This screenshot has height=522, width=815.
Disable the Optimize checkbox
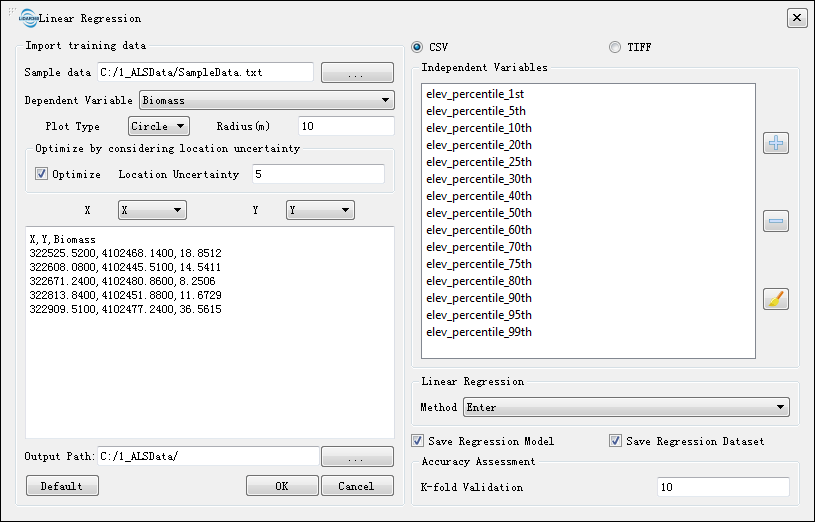coord(42,174)
